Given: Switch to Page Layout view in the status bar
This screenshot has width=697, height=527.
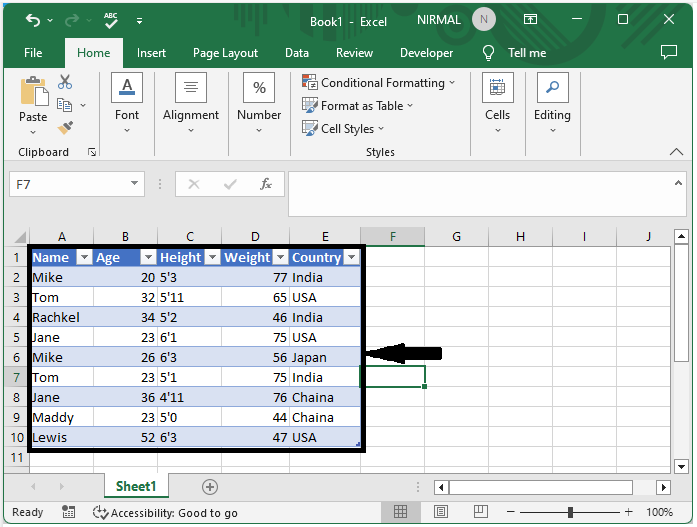Looking at the screenshot, I should 441,512.
